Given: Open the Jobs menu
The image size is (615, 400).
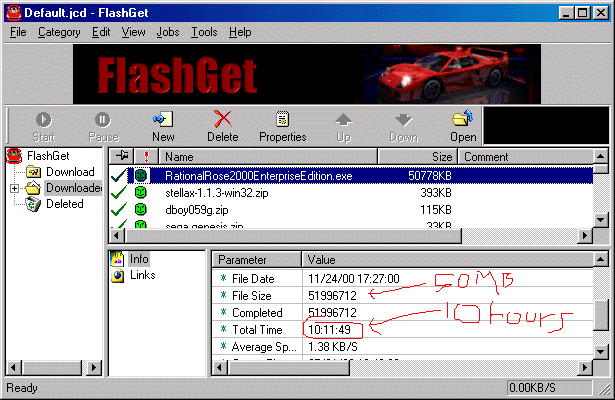Looking at the screenshot, I should (168, 32).
